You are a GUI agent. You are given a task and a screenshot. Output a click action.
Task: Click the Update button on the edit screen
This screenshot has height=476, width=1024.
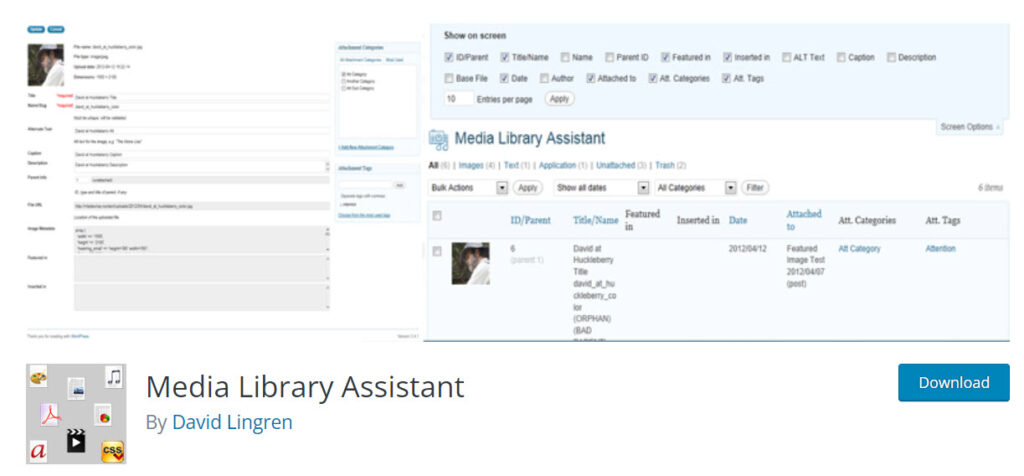click(x=36, y=29)
